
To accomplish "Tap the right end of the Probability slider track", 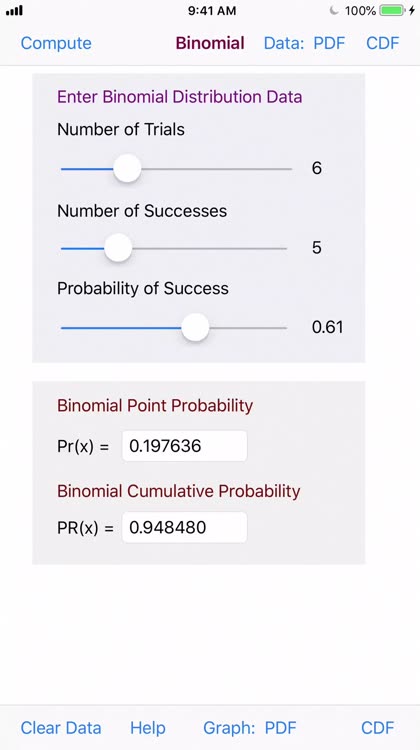I will (x=283, y=328).
